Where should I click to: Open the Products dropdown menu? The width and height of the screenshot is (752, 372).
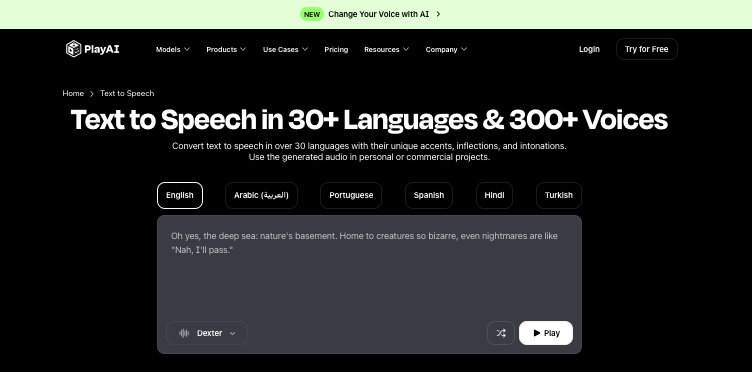click(x=226, y=49)
